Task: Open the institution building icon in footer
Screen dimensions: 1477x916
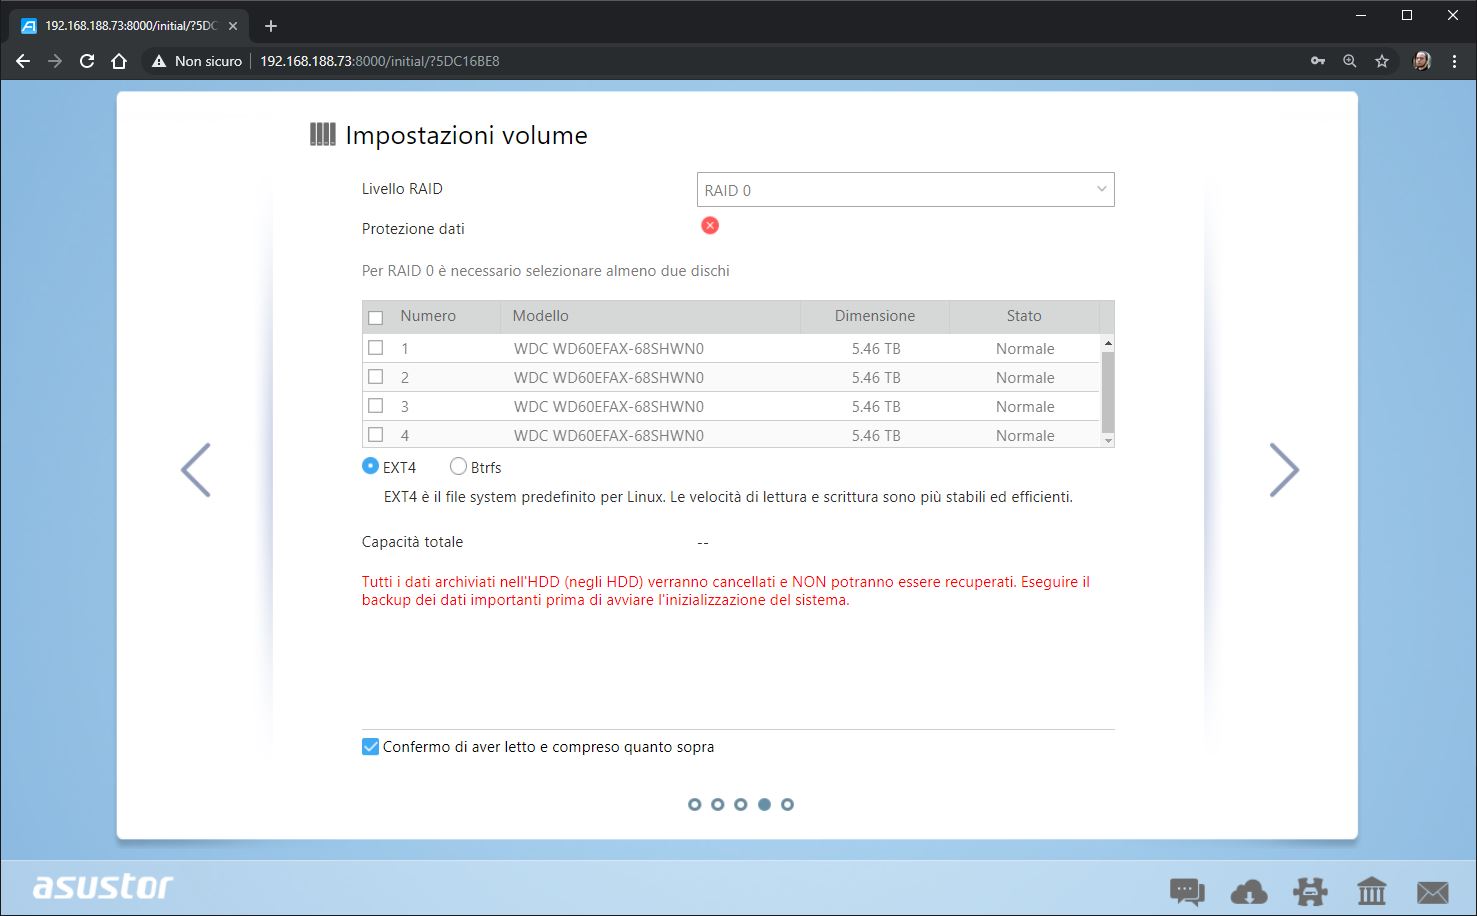Action: click(1371, 890)
